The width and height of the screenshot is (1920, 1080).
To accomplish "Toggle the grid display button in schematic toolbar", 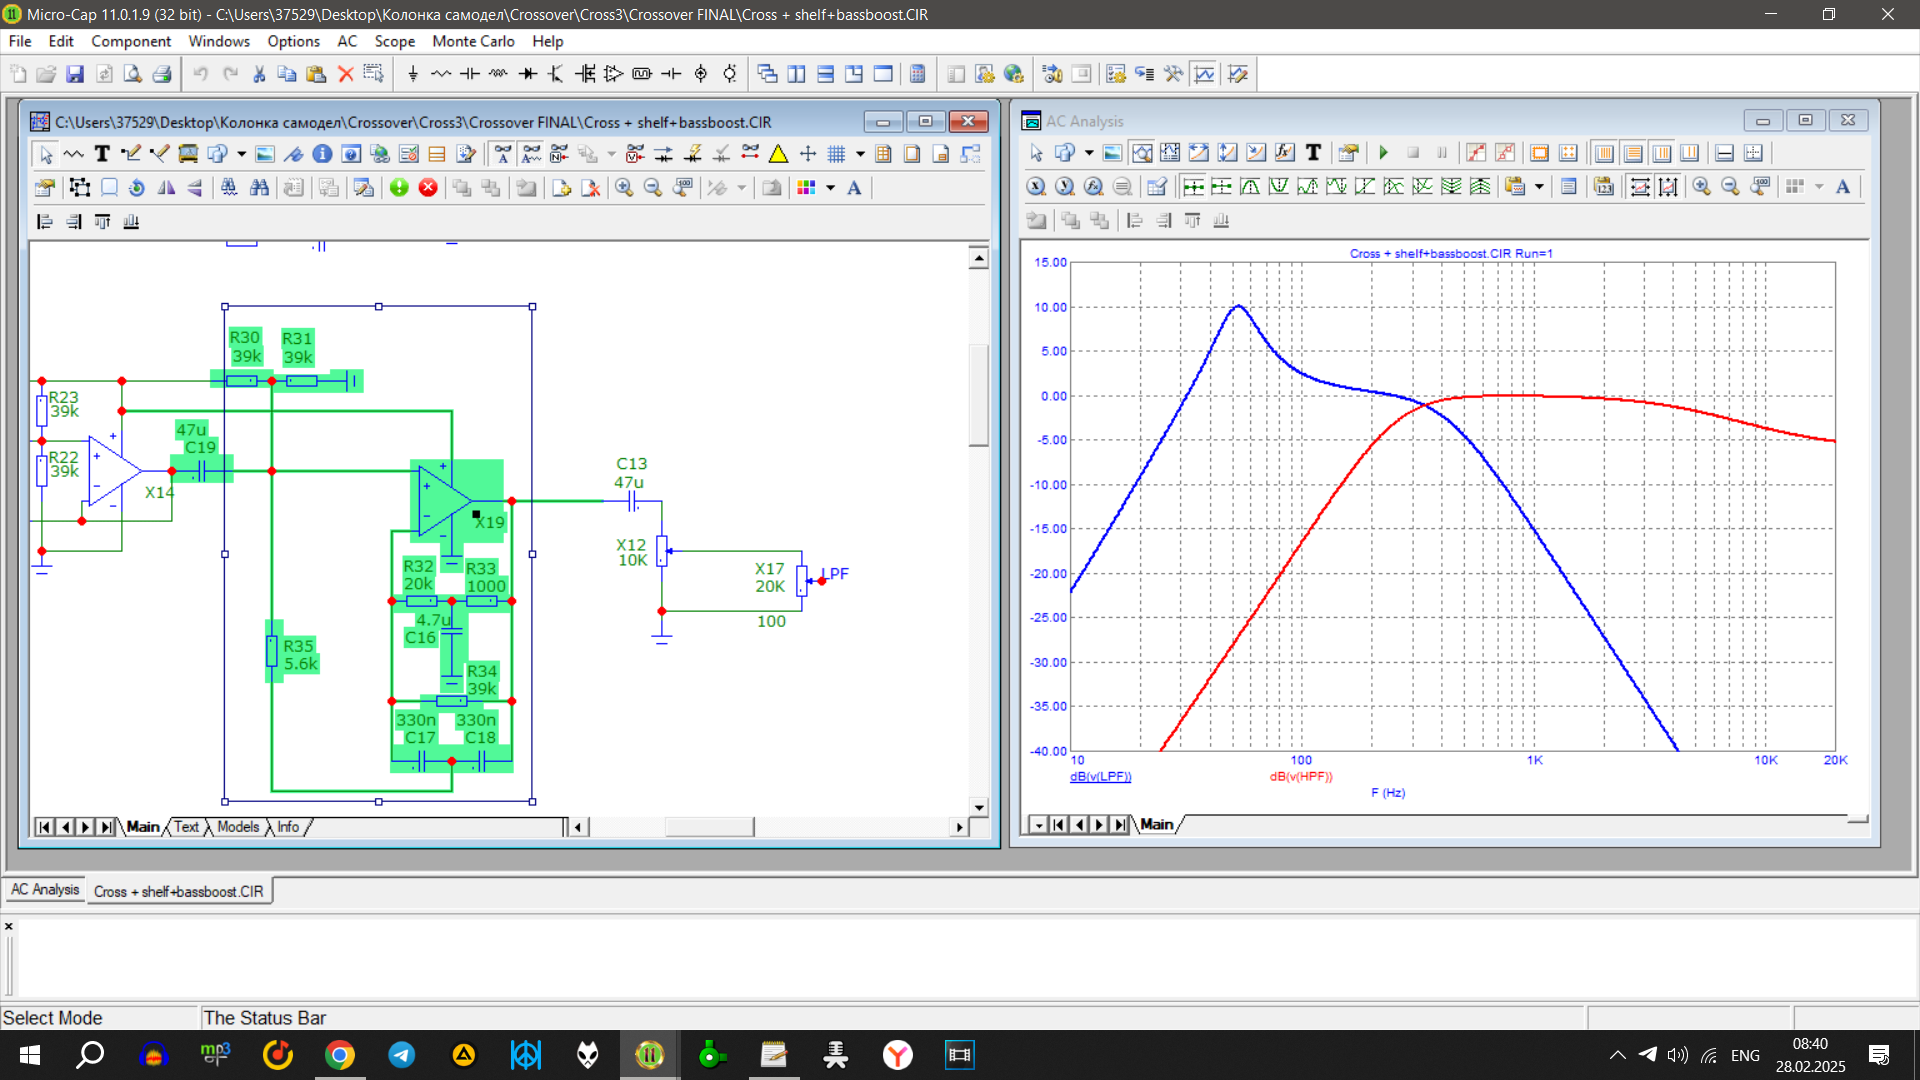I will [836, 154].
